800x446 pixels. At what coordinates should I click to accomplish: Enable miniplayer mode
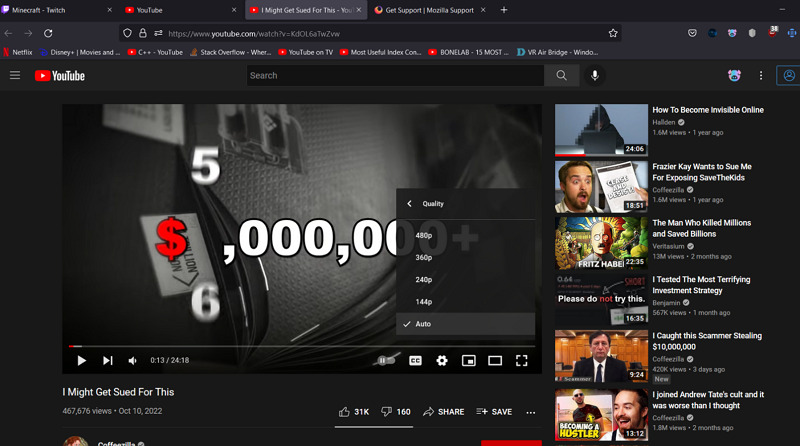tap(468, 360)
